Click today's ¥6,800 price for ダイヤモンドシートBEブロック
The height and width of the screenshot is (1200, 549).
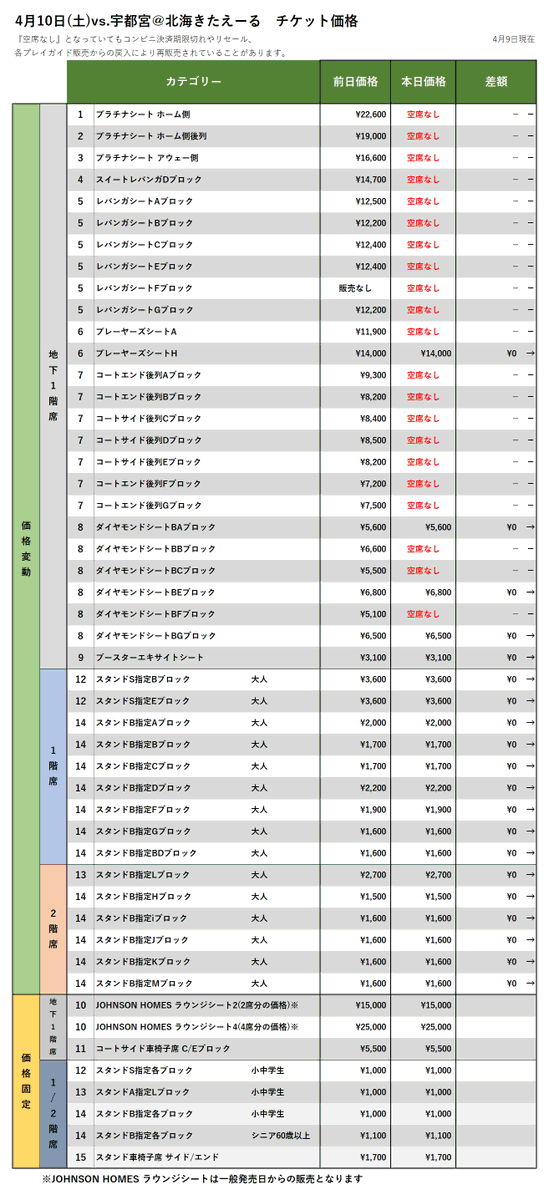point(438,592)
